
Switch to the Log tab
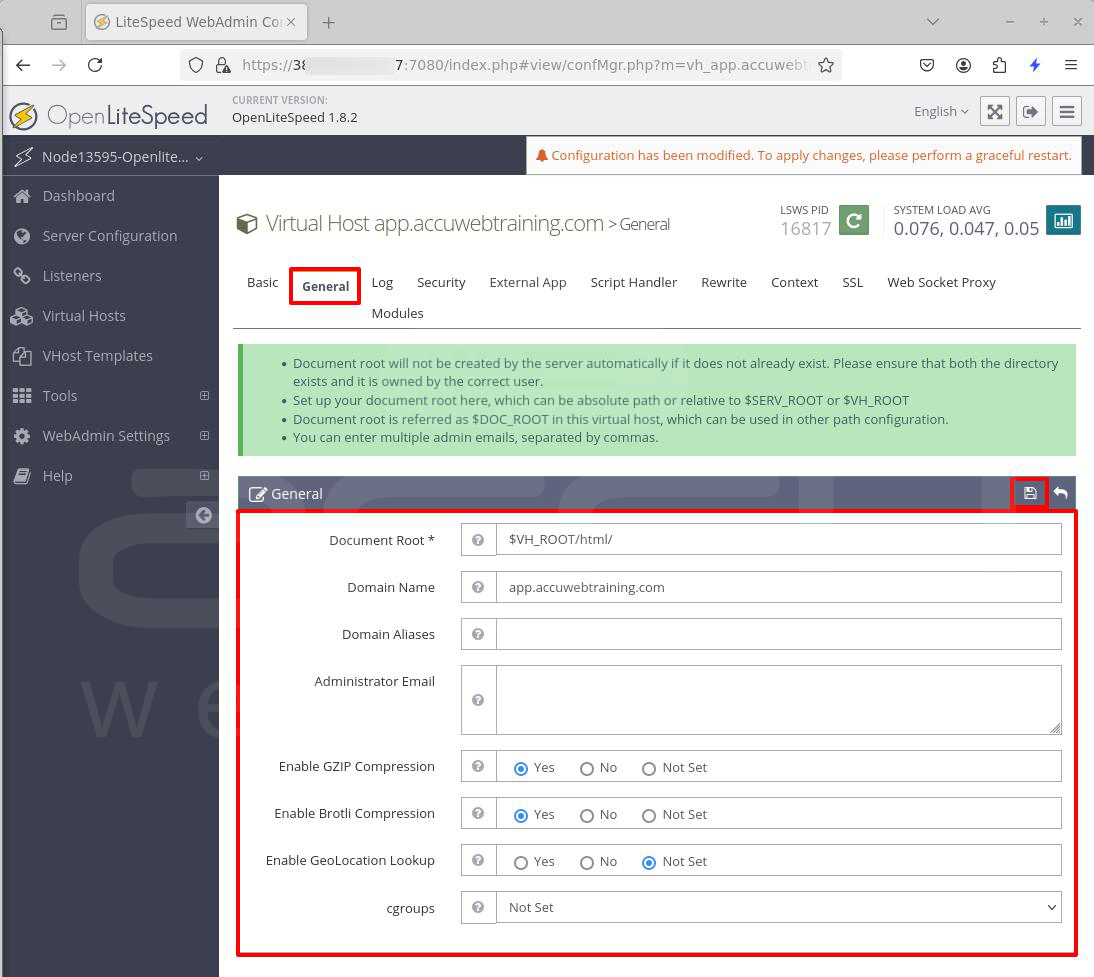click(x=382, y=283)
